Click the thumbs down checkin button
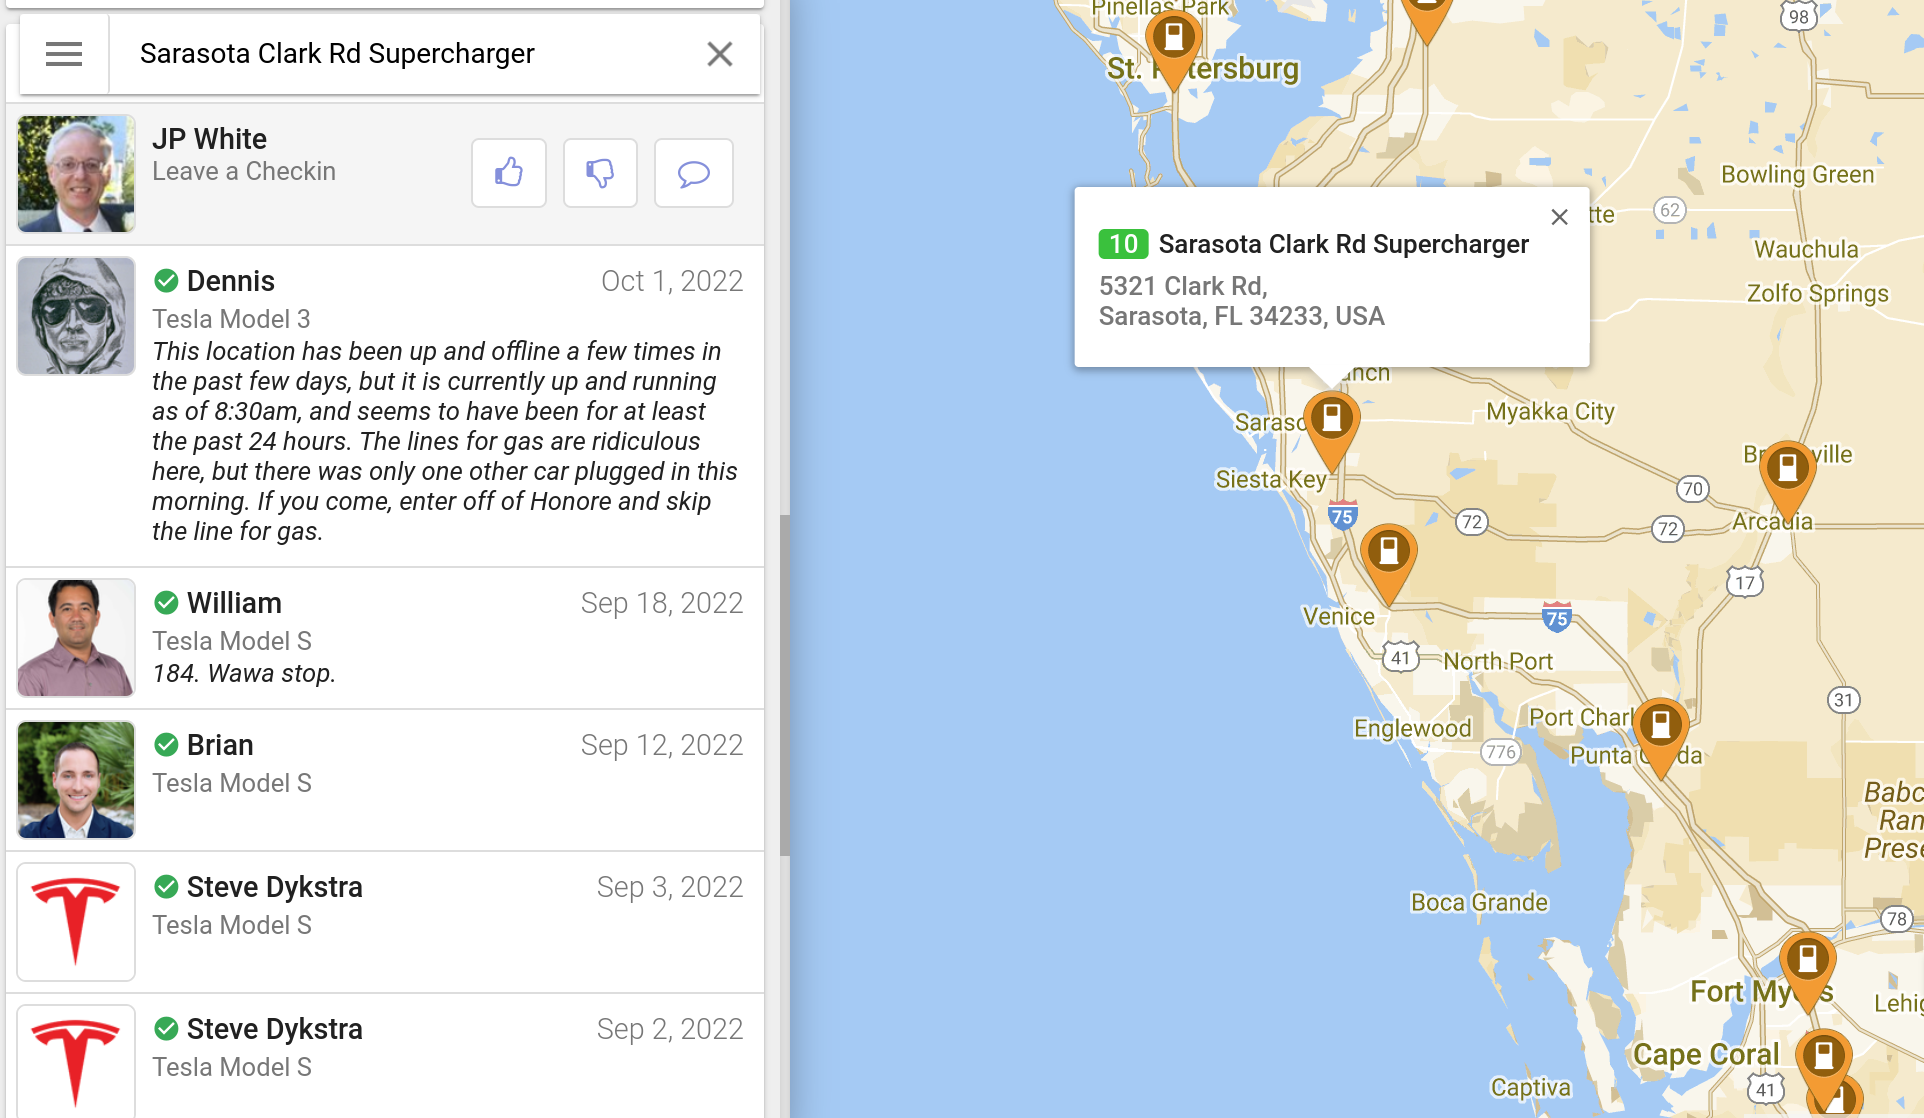Screen dimensions: 1924x1118 pos(600,173)
